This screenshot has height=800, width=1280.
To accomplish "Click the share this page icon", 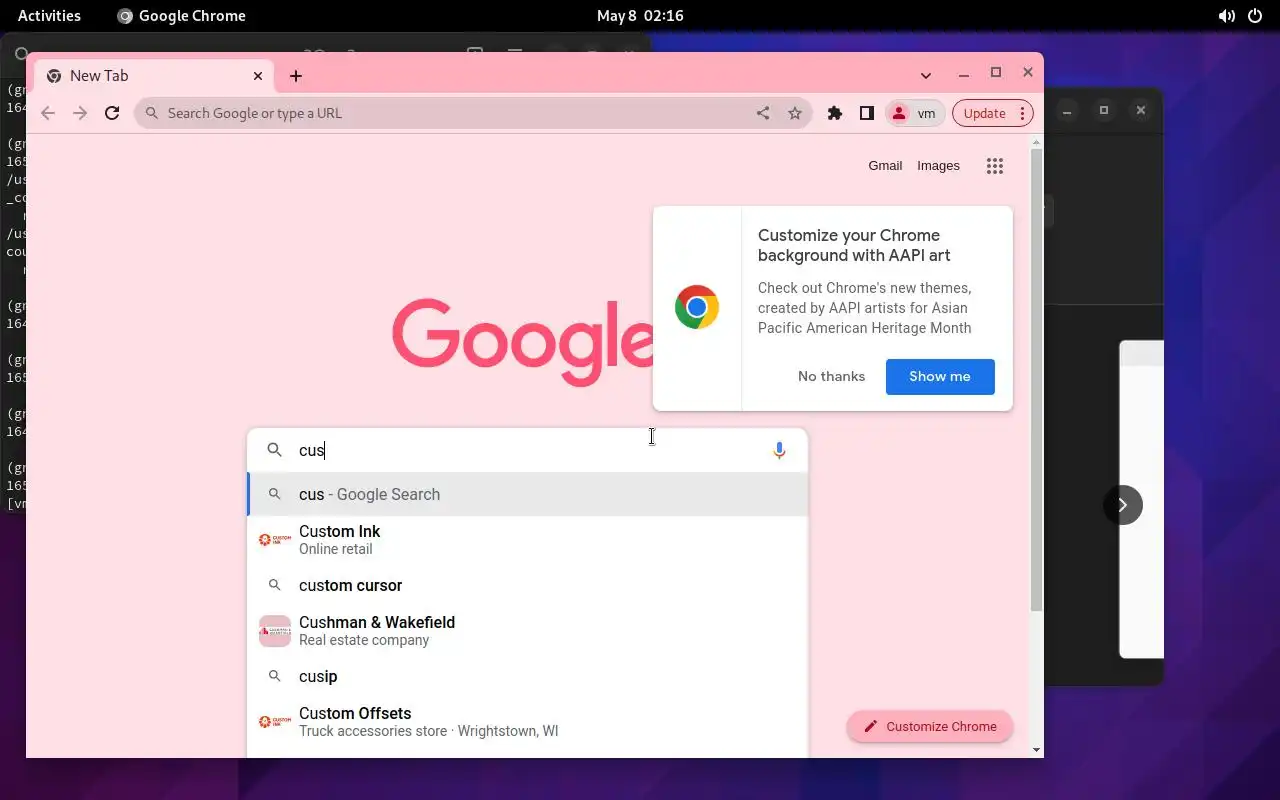I will (x=763, y=113).
